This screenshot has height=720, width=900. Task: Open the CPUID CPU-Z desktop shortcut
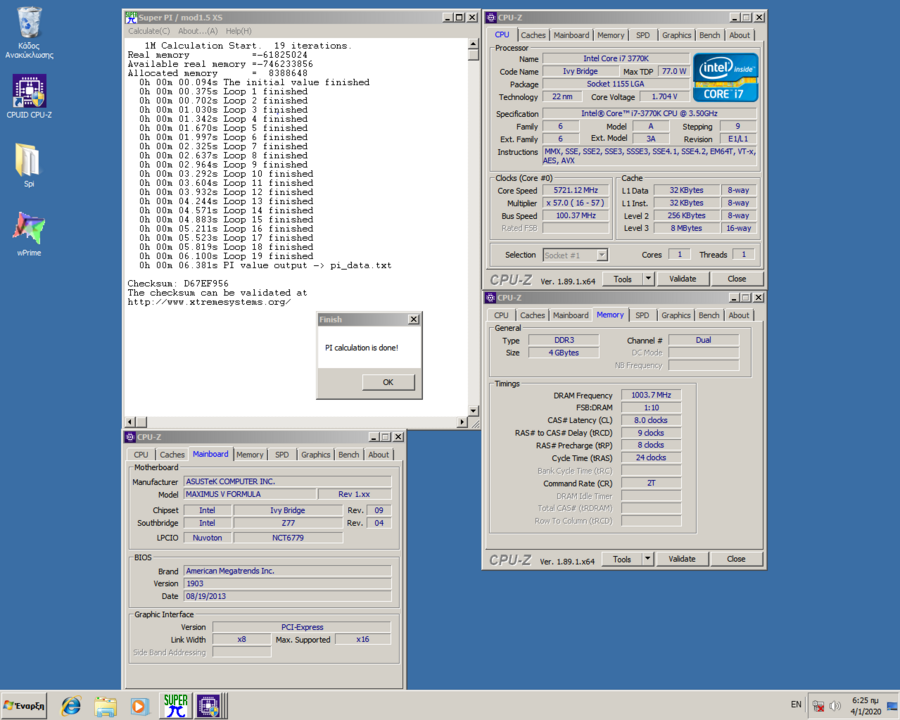point(29,96)
